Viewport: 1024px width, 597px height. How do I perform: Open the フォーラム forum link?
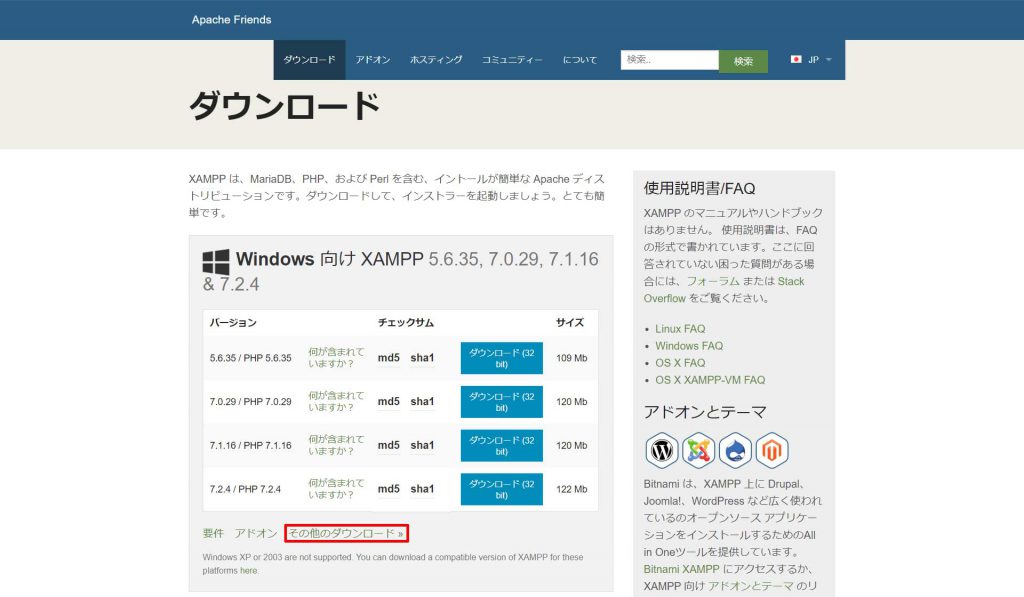(x=713, y=282)
